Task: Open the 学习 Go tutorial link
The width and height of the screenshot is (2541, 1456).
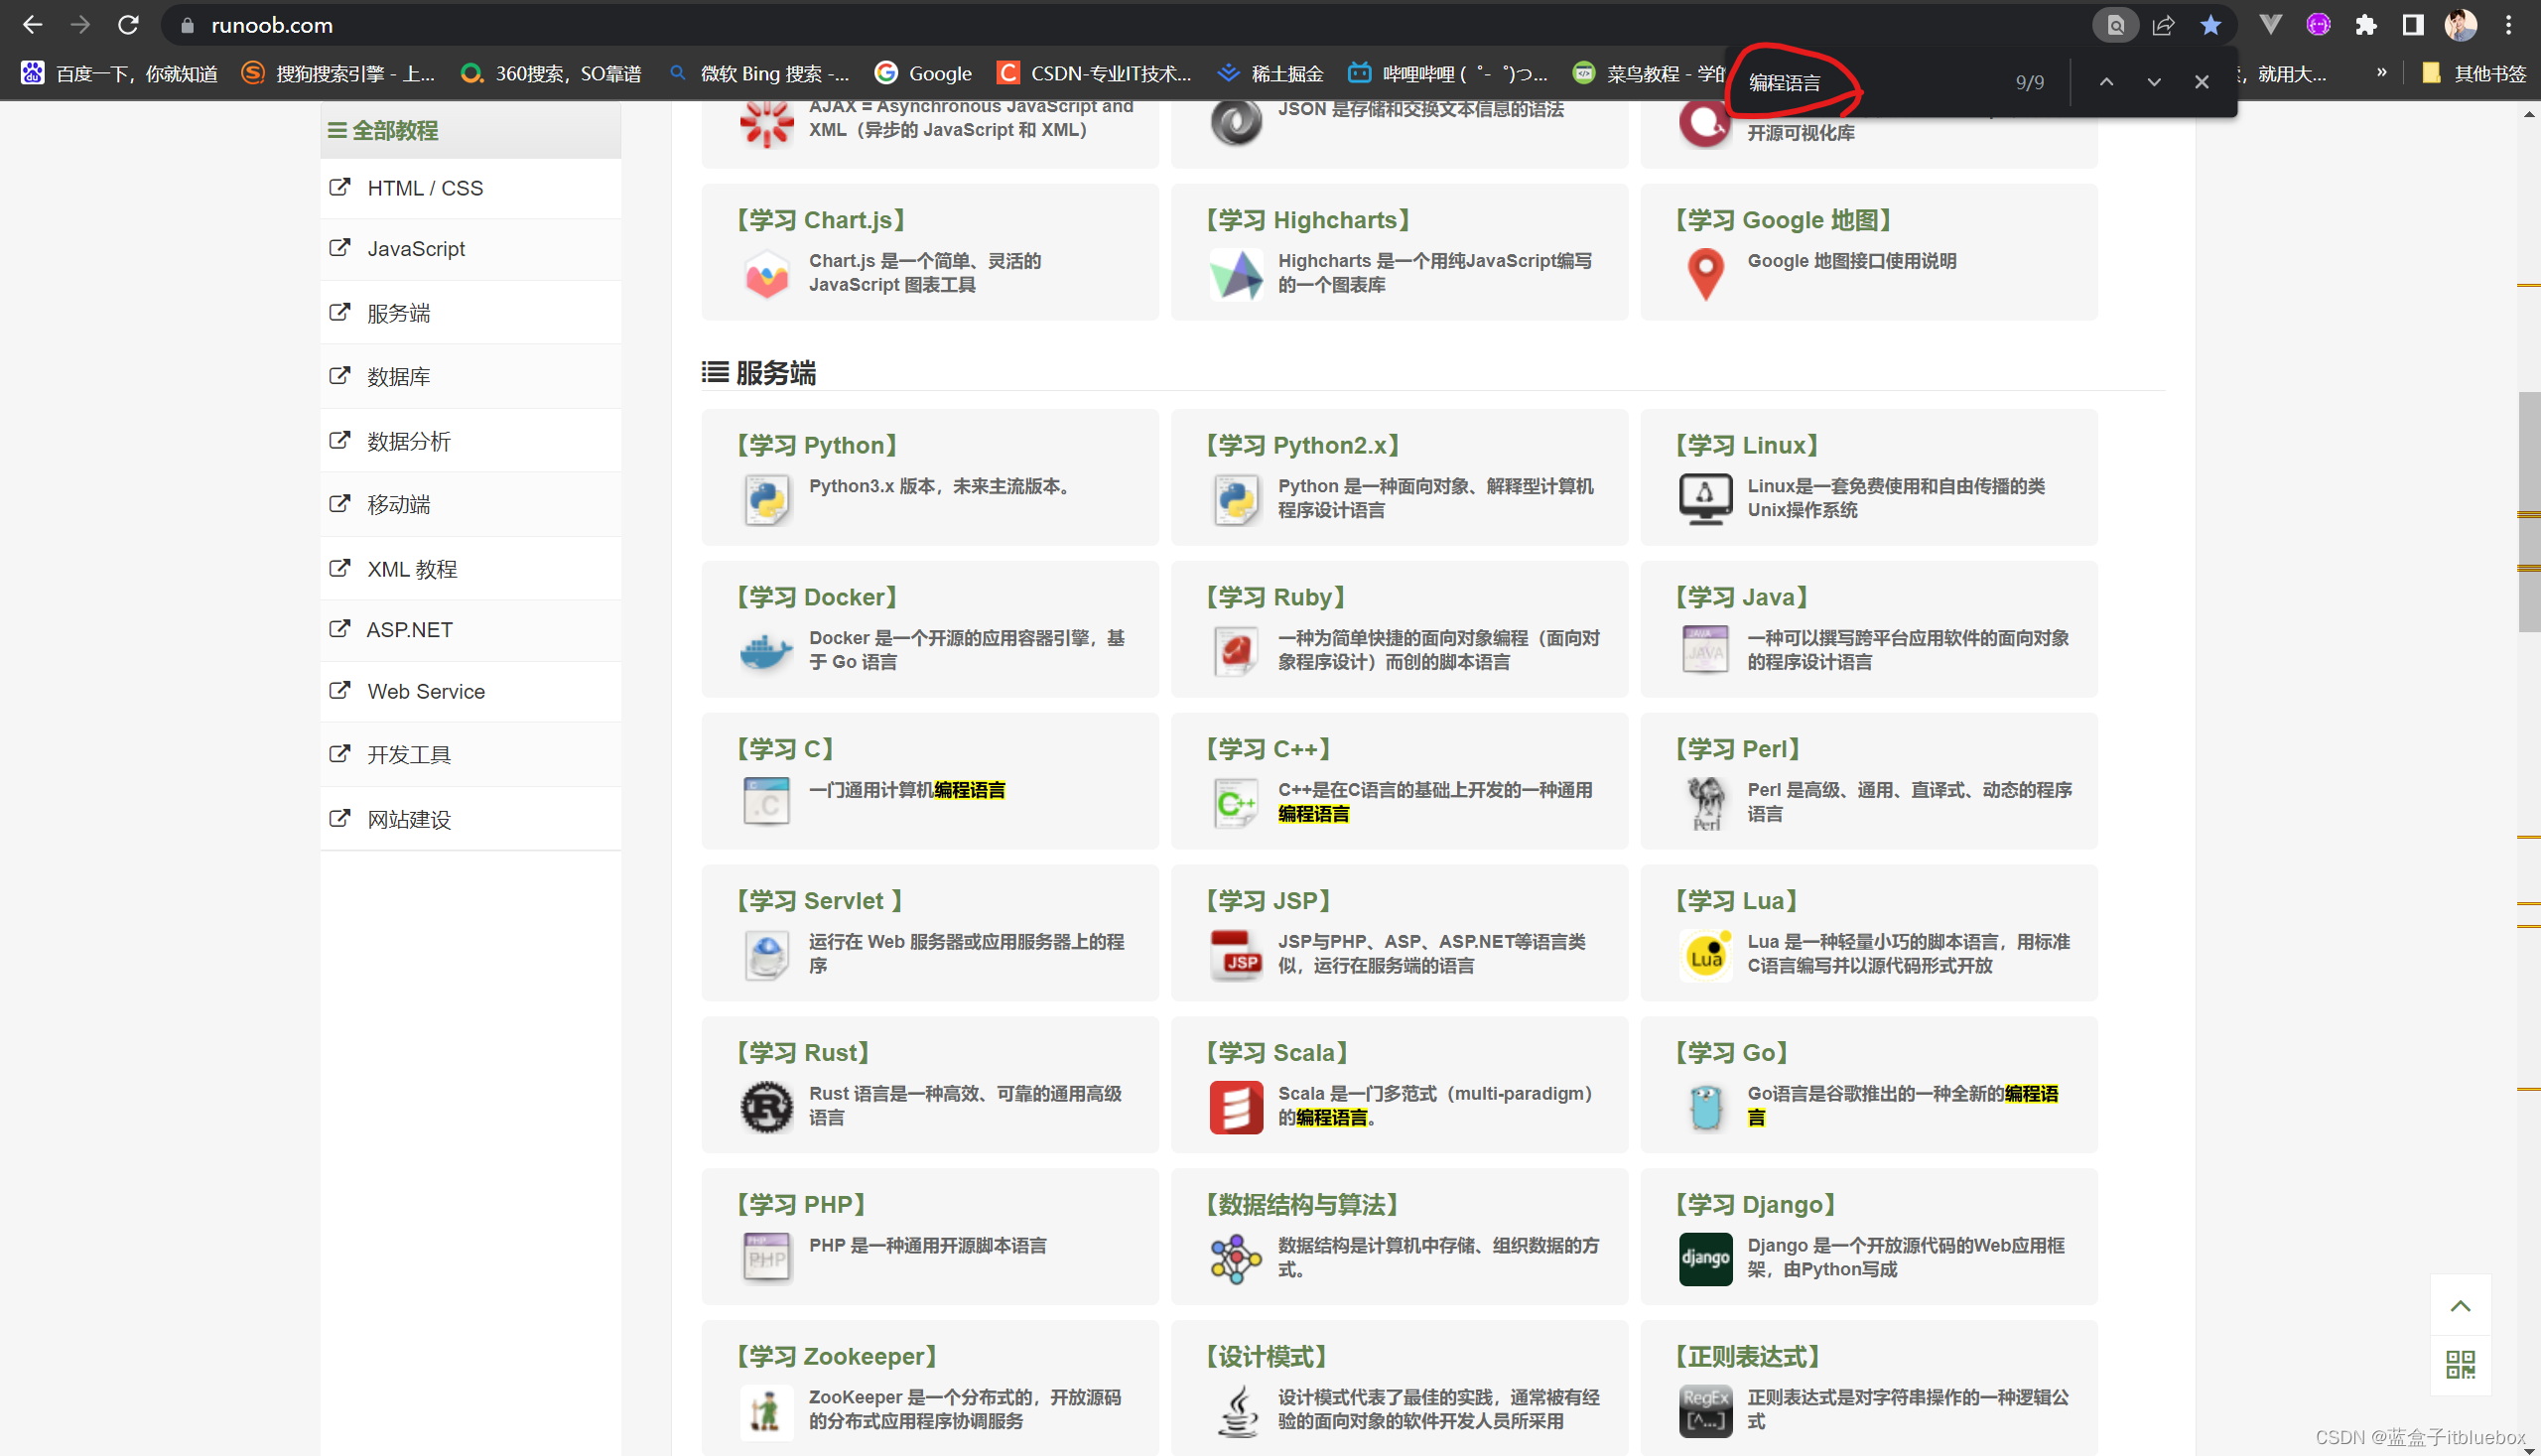Action: click(1731, 1052)
